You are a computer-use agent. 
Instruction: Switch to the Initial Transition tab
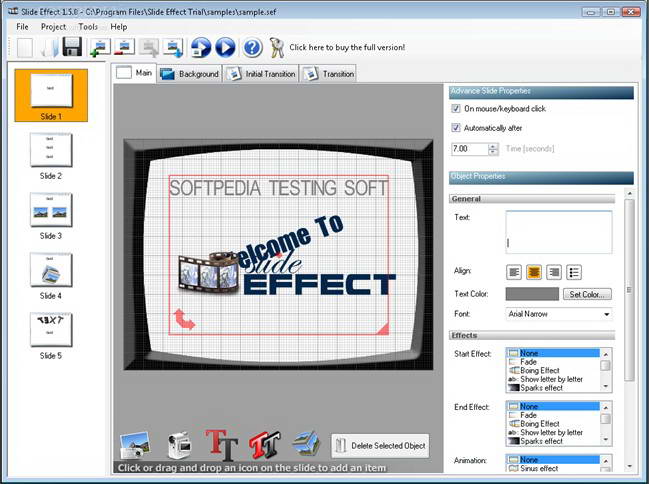click(261, 74)
